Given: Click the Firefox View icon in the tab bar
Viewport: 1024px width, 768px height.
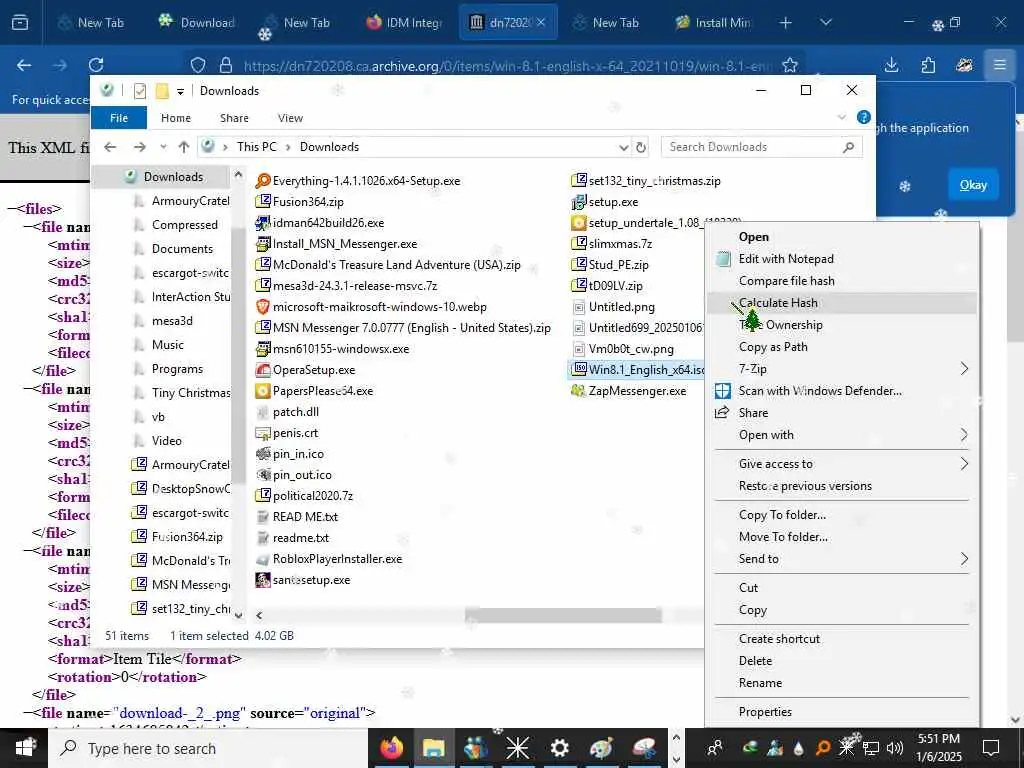Looking at the screenshot, I should coord(20,23).
